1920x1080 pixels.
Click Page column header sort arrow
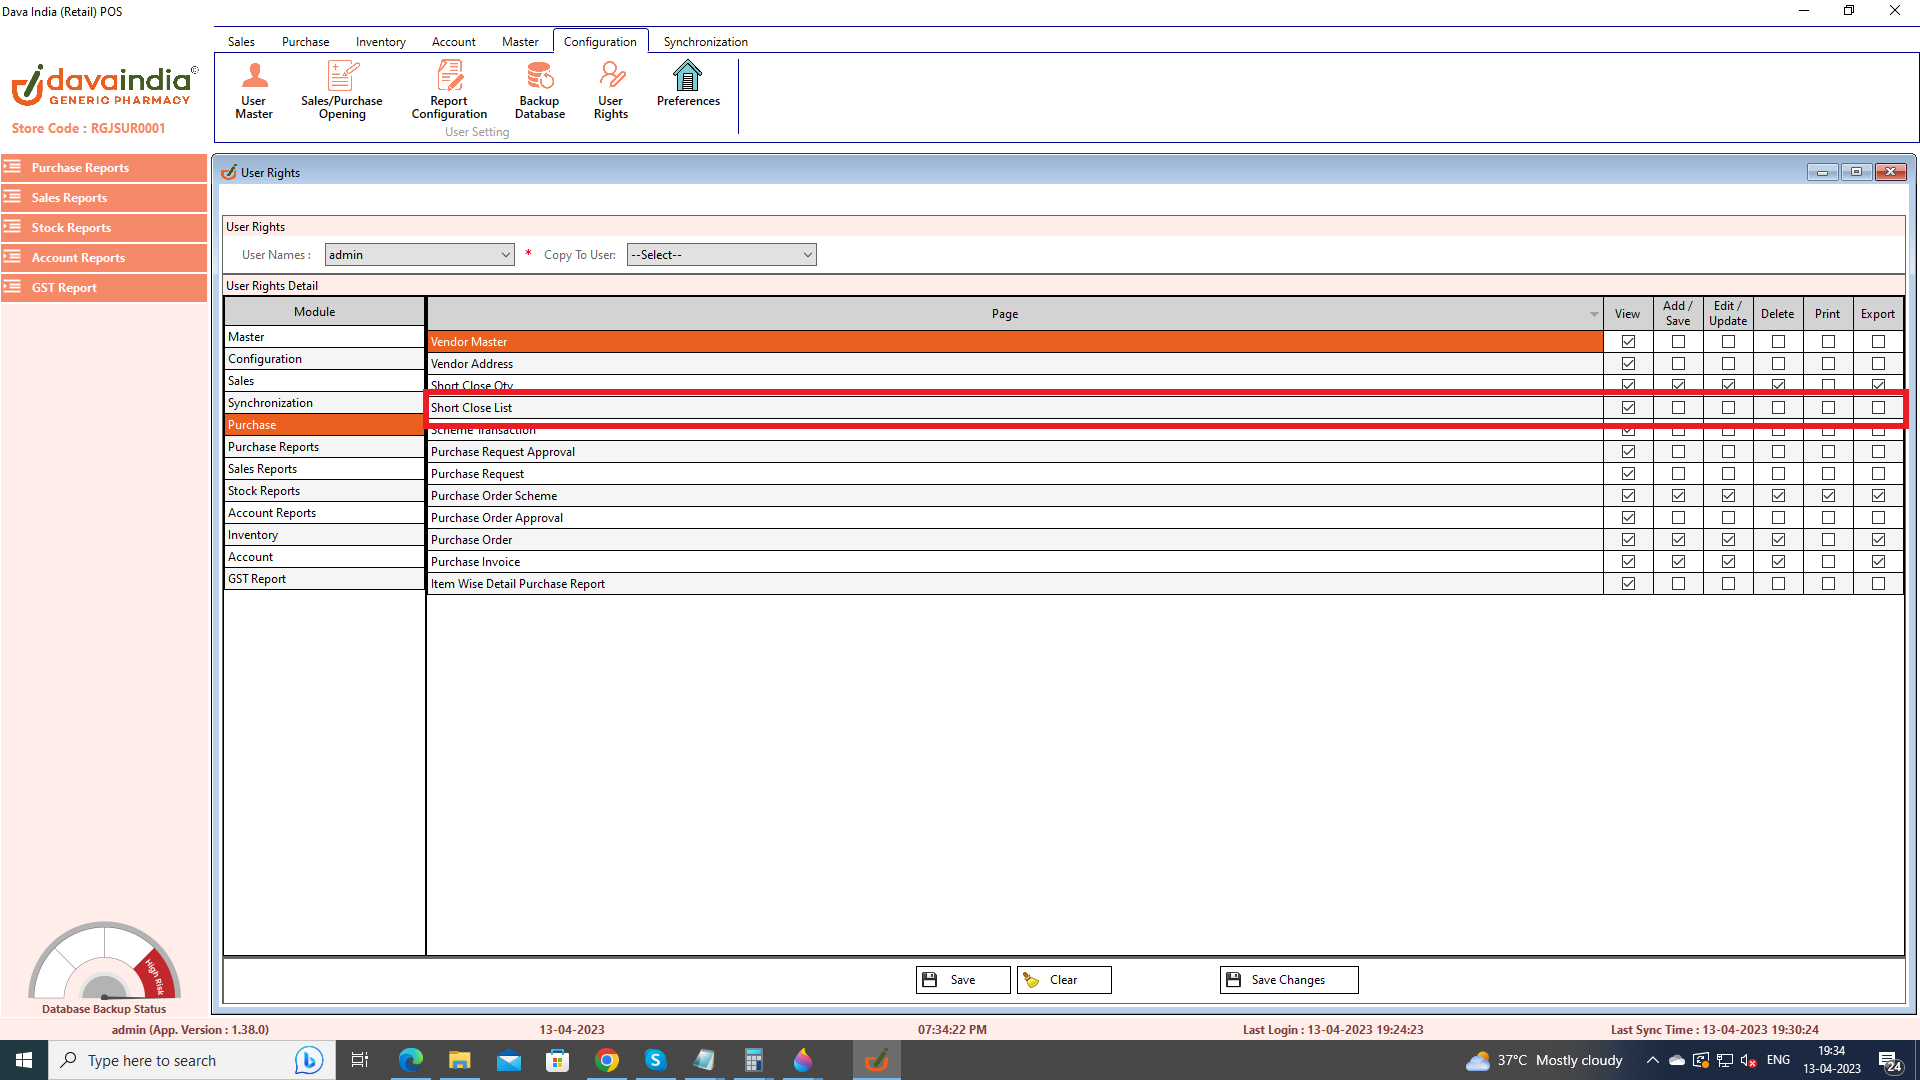[x=1594, y=314]
